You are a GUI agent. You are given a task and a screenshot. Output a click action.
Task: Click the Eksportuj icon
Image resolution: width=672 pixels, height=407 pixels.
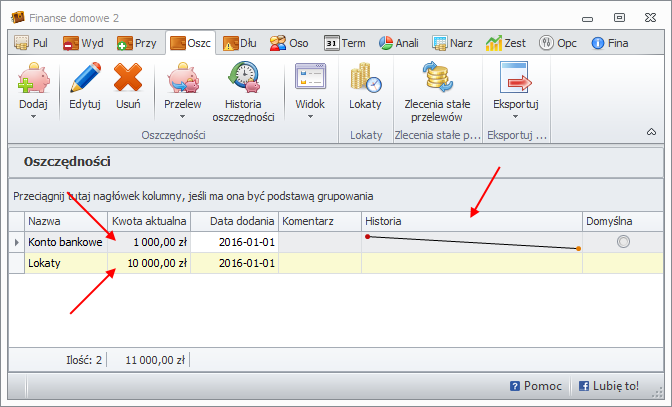click(516, 78)
